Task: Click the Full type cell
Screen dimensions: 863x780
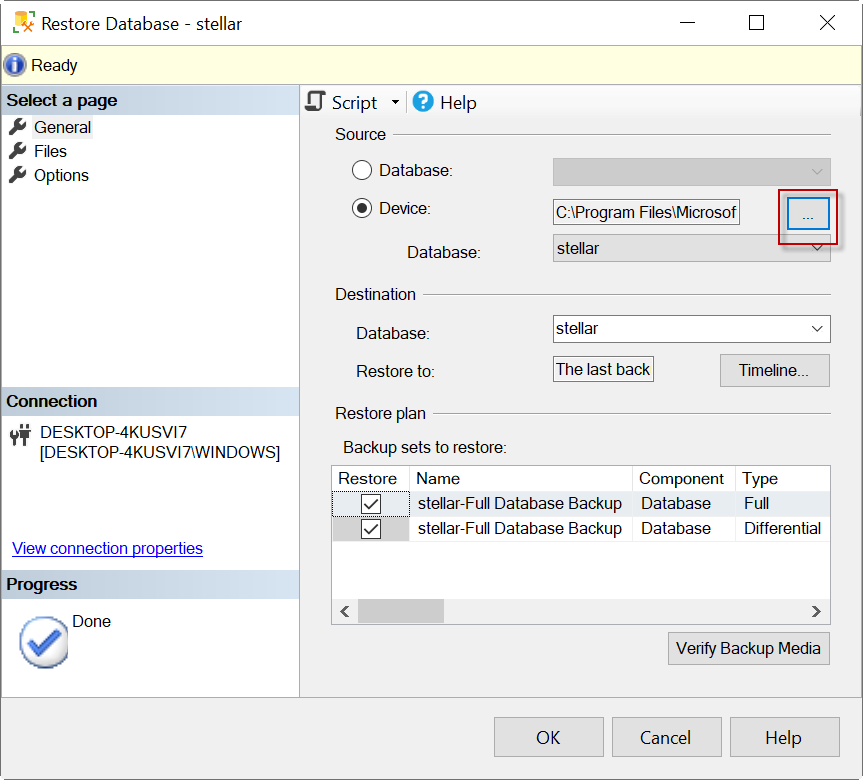Action: click(x=783, y=504)
